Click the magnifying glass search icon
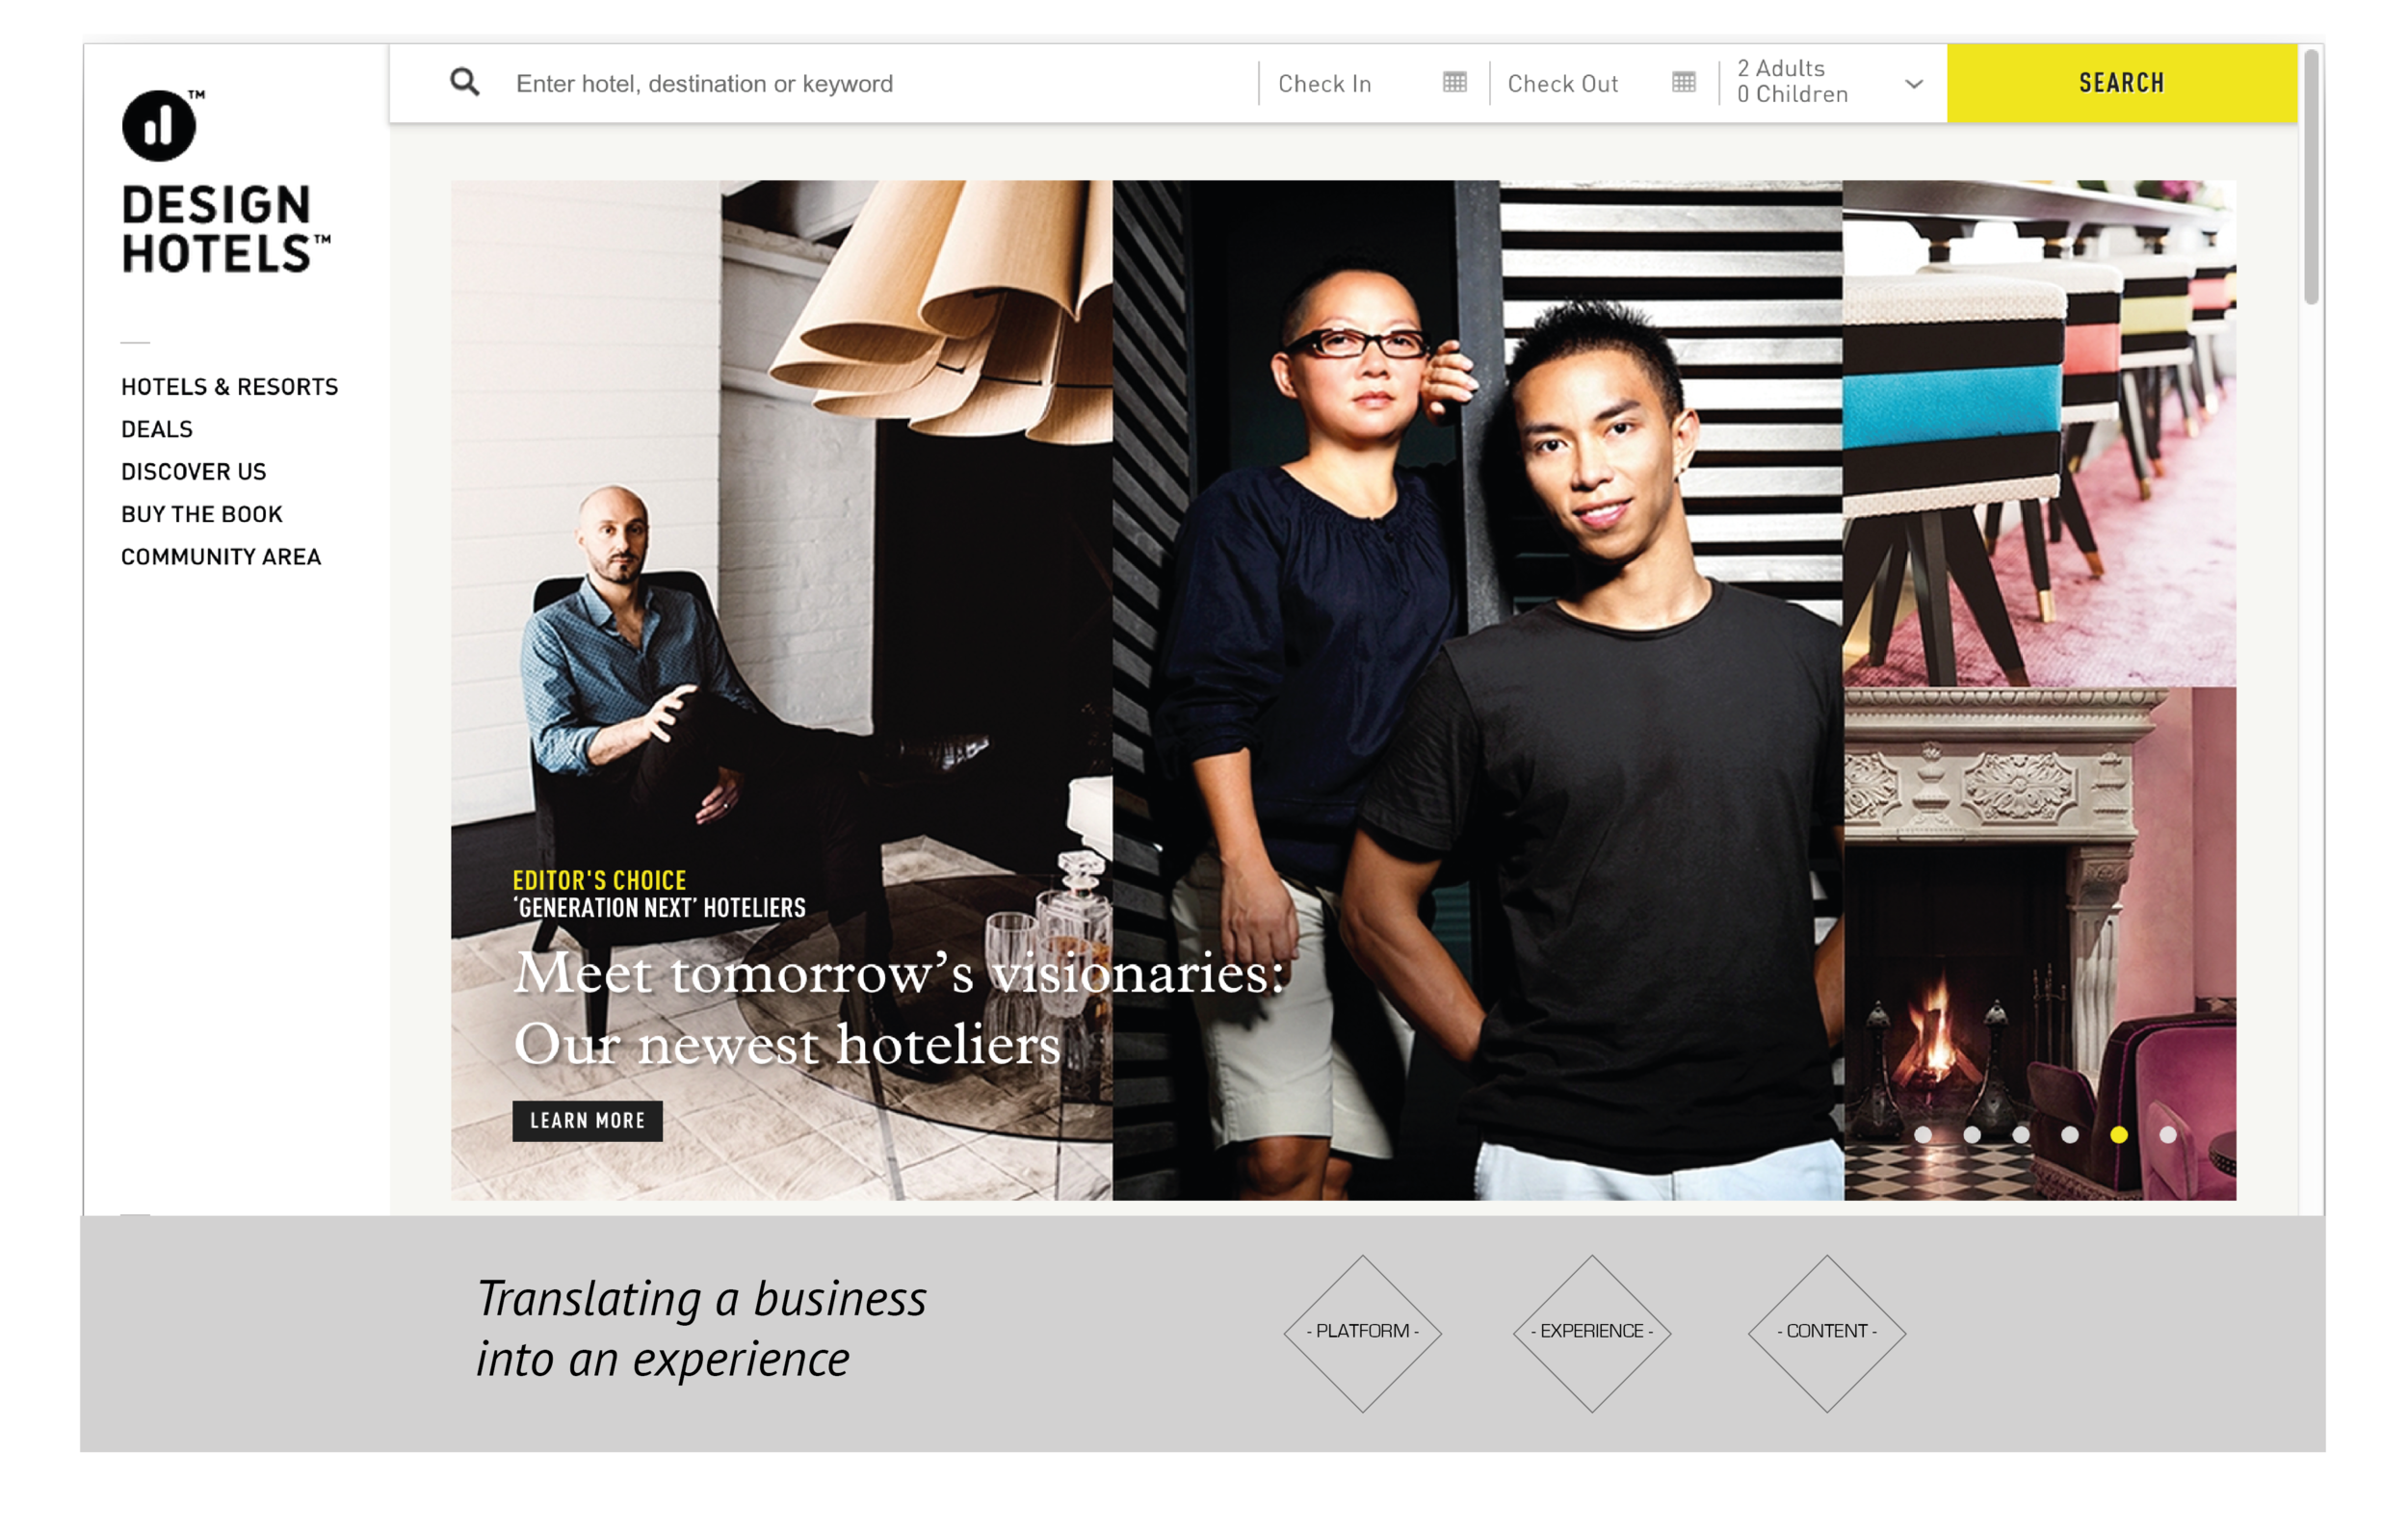This screenshot has width=2408, height=1531. coord(465,82)
